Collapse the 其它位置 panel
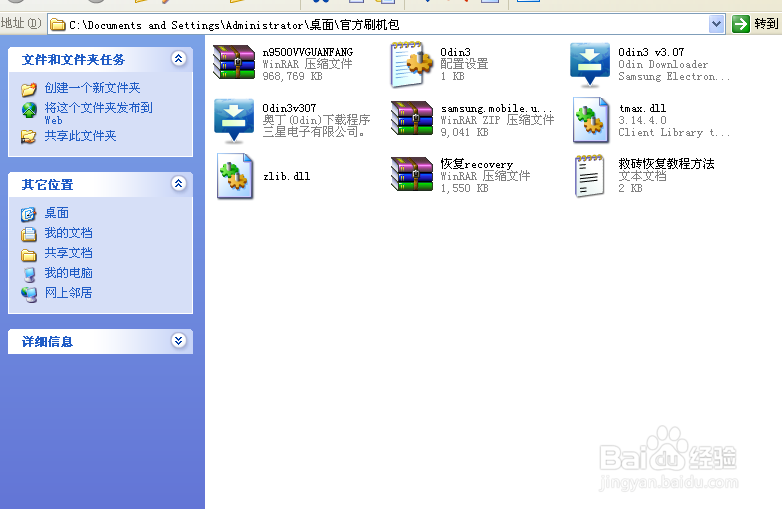This screenshot has height=509, width=782. click(x=178, y=183)
